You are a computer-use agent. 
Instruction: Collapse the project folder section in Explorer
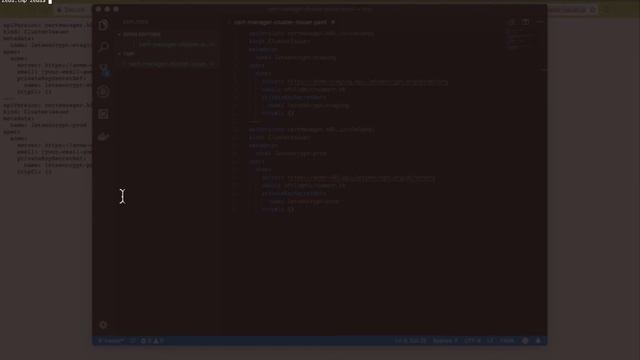pos(129,54)
